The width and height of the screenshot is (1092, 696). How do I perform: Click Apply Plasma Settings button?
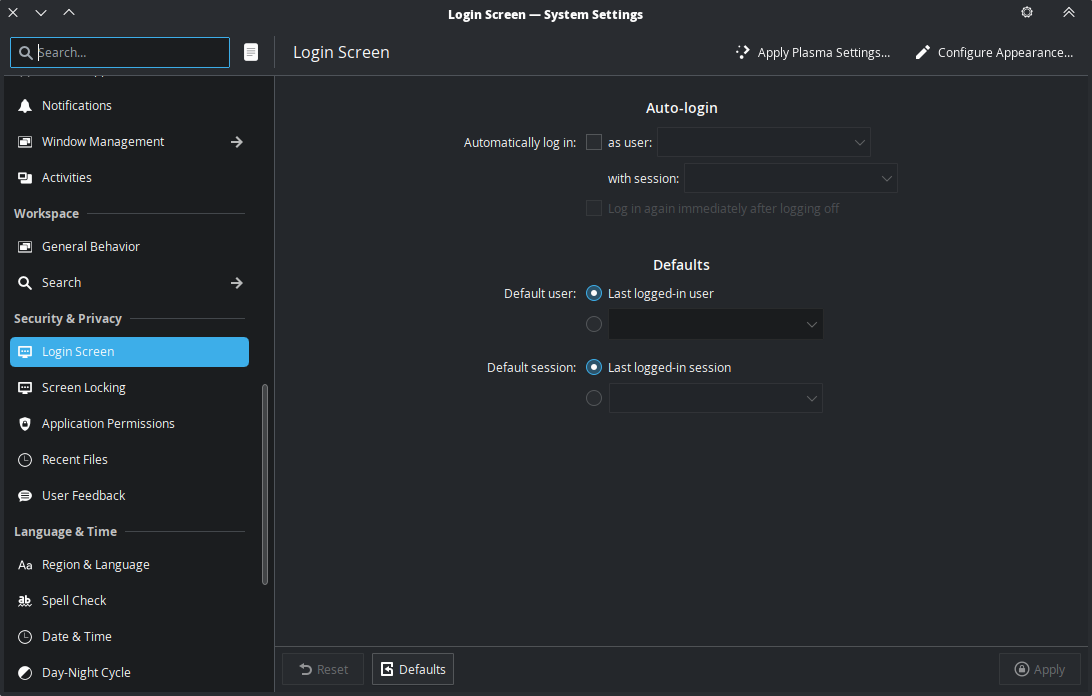pyautogui.click(x=812, y=52)
